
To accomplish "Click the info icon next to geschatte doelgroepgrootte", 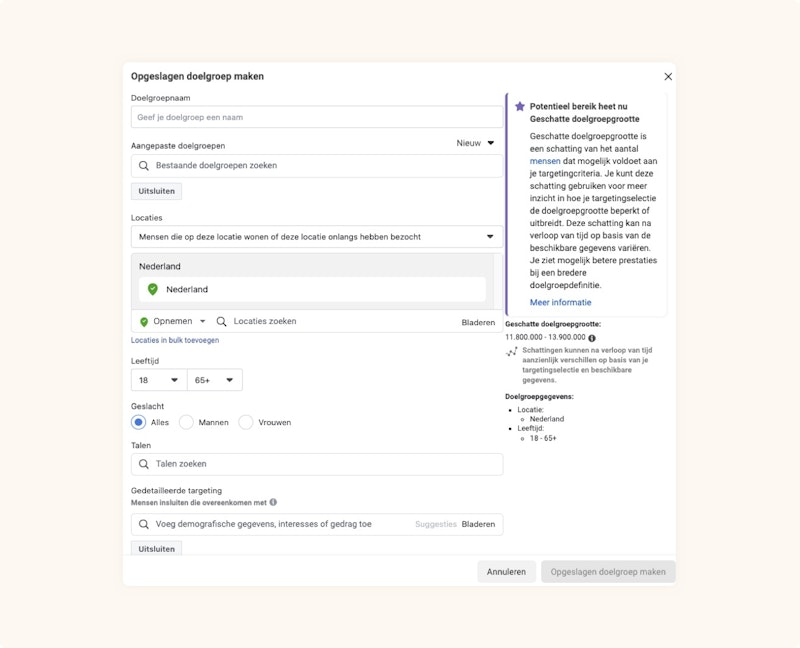I will [593, 338].
